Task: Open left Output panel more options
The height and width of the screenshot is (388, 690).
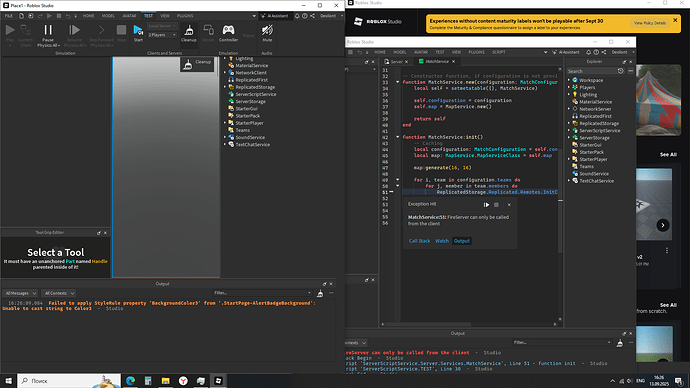Action: point(331,293)
